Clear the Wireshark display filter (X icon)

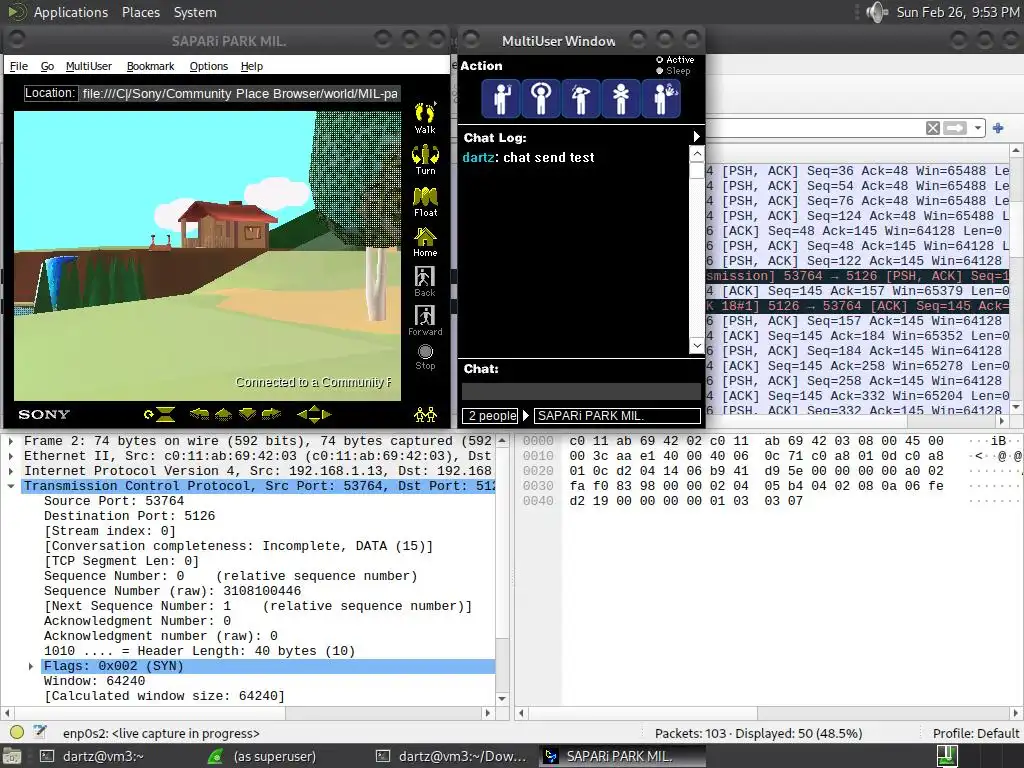[933, 128]
